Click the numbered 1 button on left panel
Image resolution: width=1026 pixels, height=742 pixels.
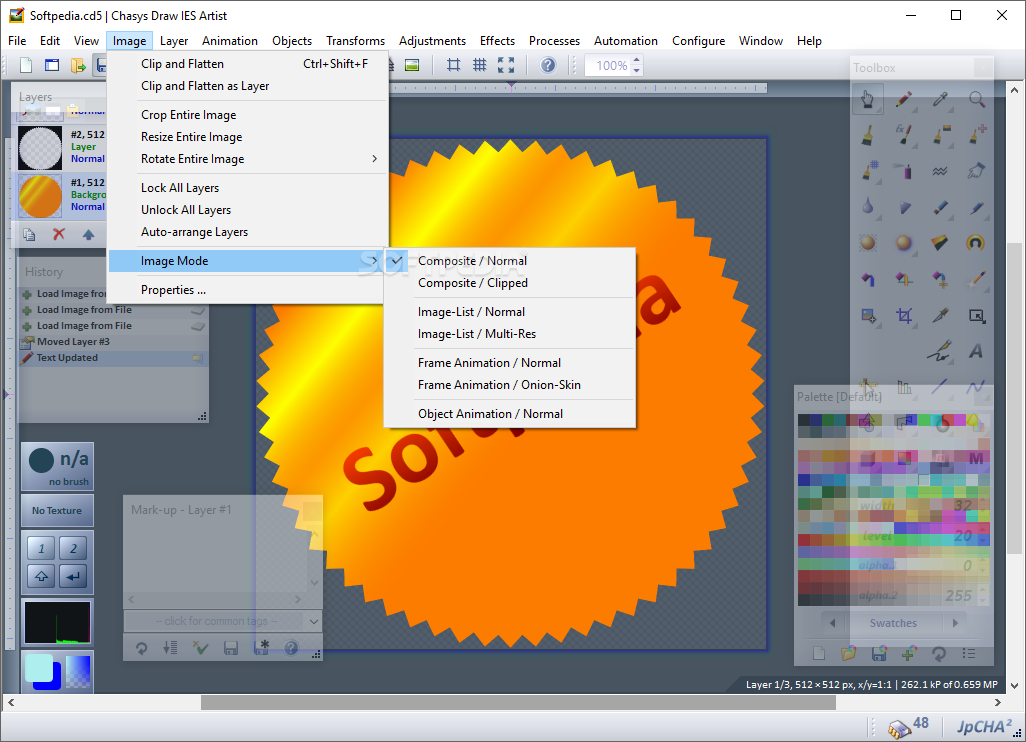(x=41, y=548)
